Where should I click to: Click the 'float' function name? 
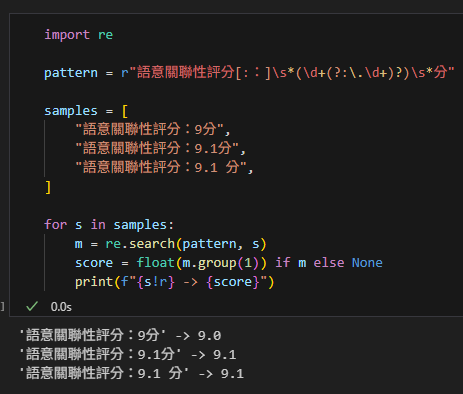click(x=156, y=263)
